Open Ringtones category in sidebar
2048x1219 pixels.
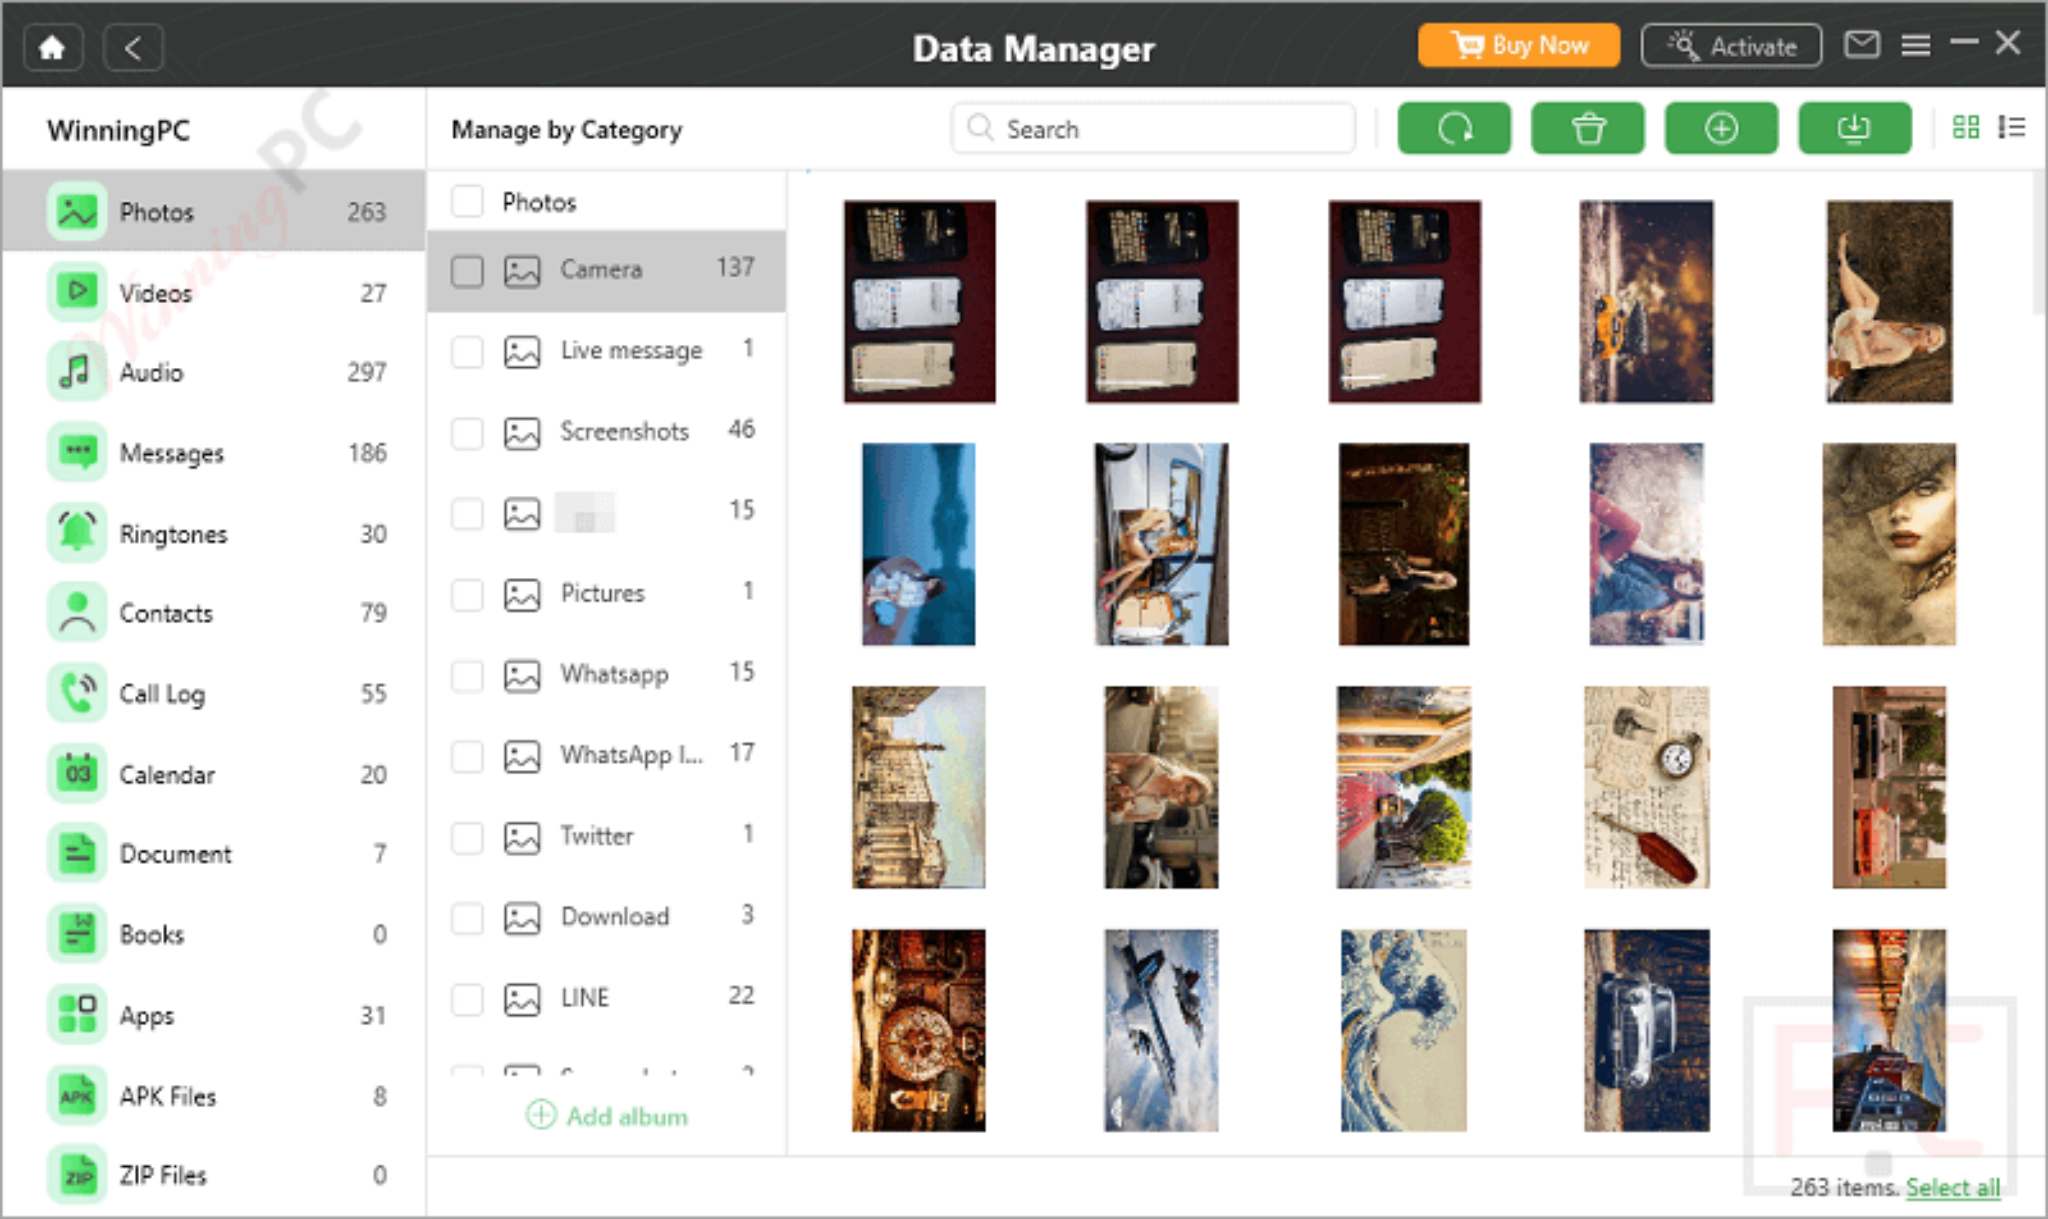click(x=214, y=533)
